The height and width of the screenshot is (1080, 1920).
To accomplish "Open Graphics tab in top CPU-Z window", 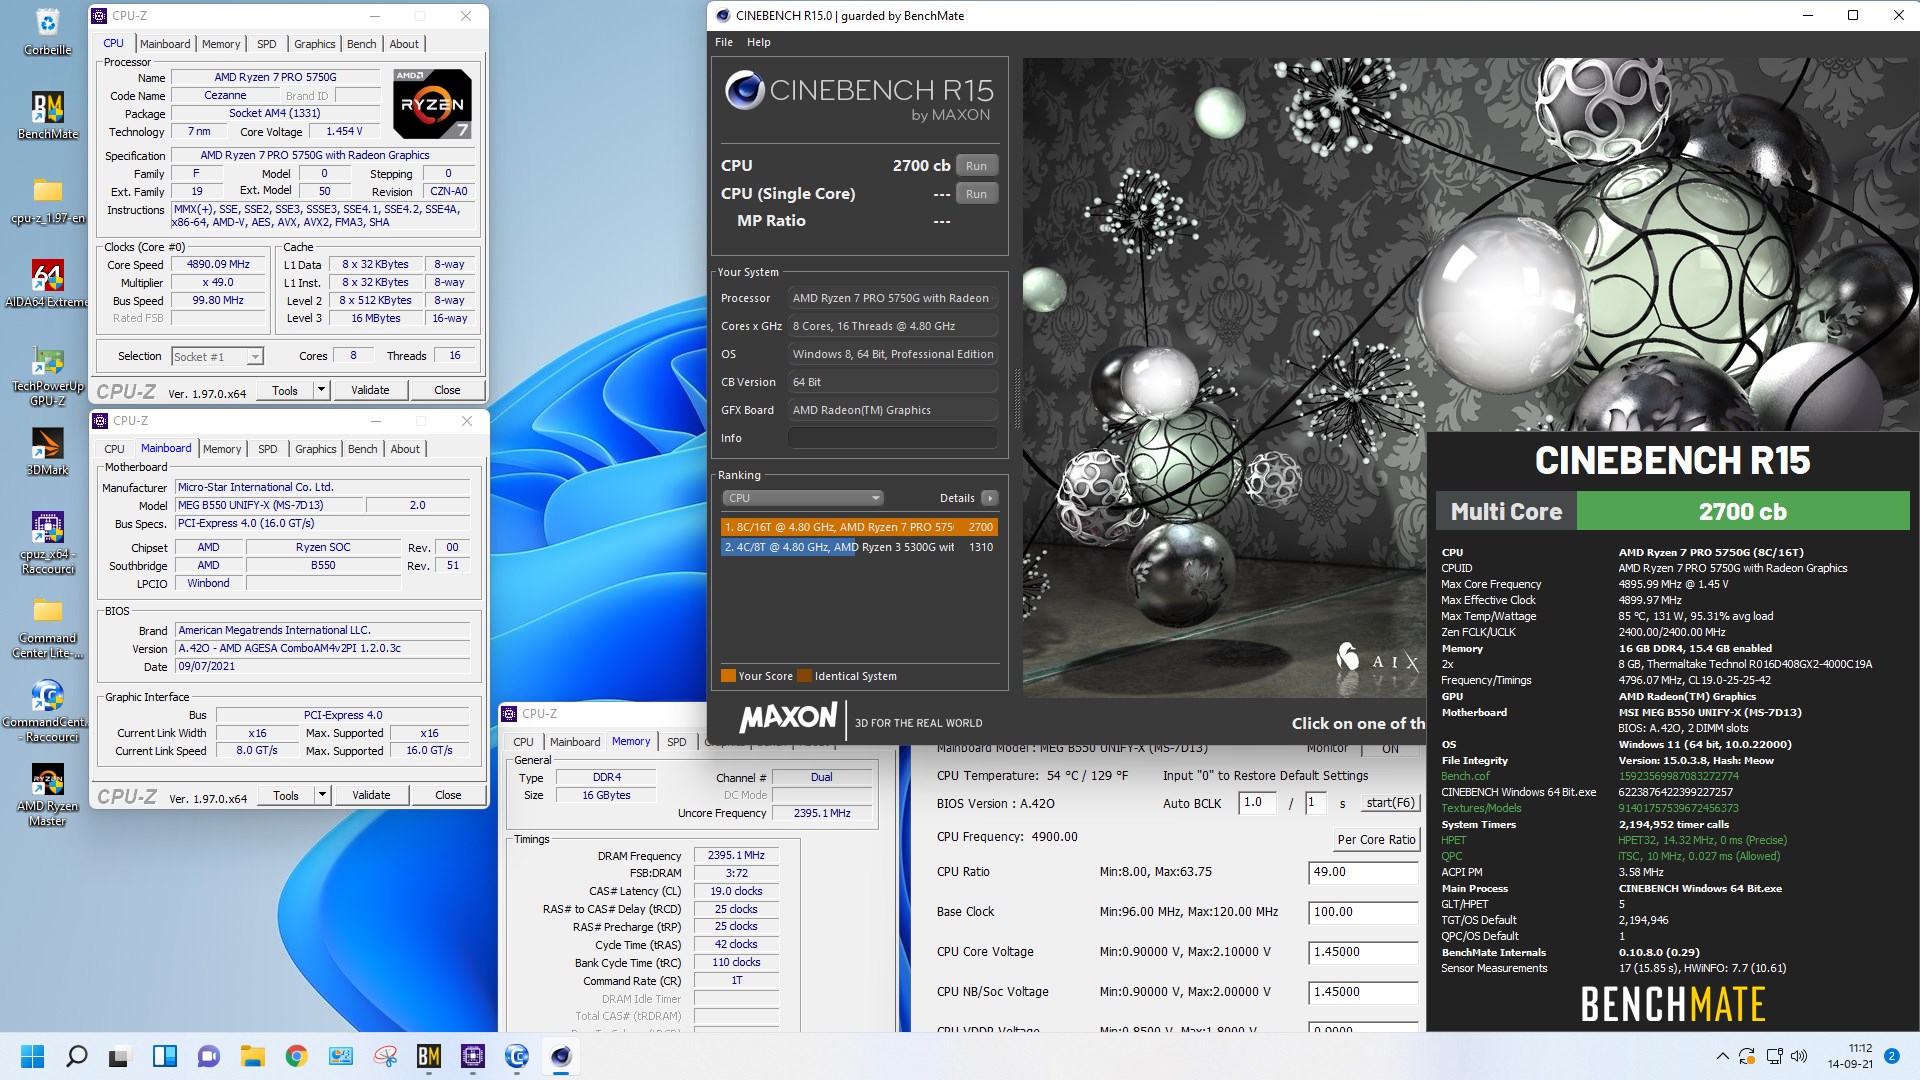I will click(x=314, y=44).
